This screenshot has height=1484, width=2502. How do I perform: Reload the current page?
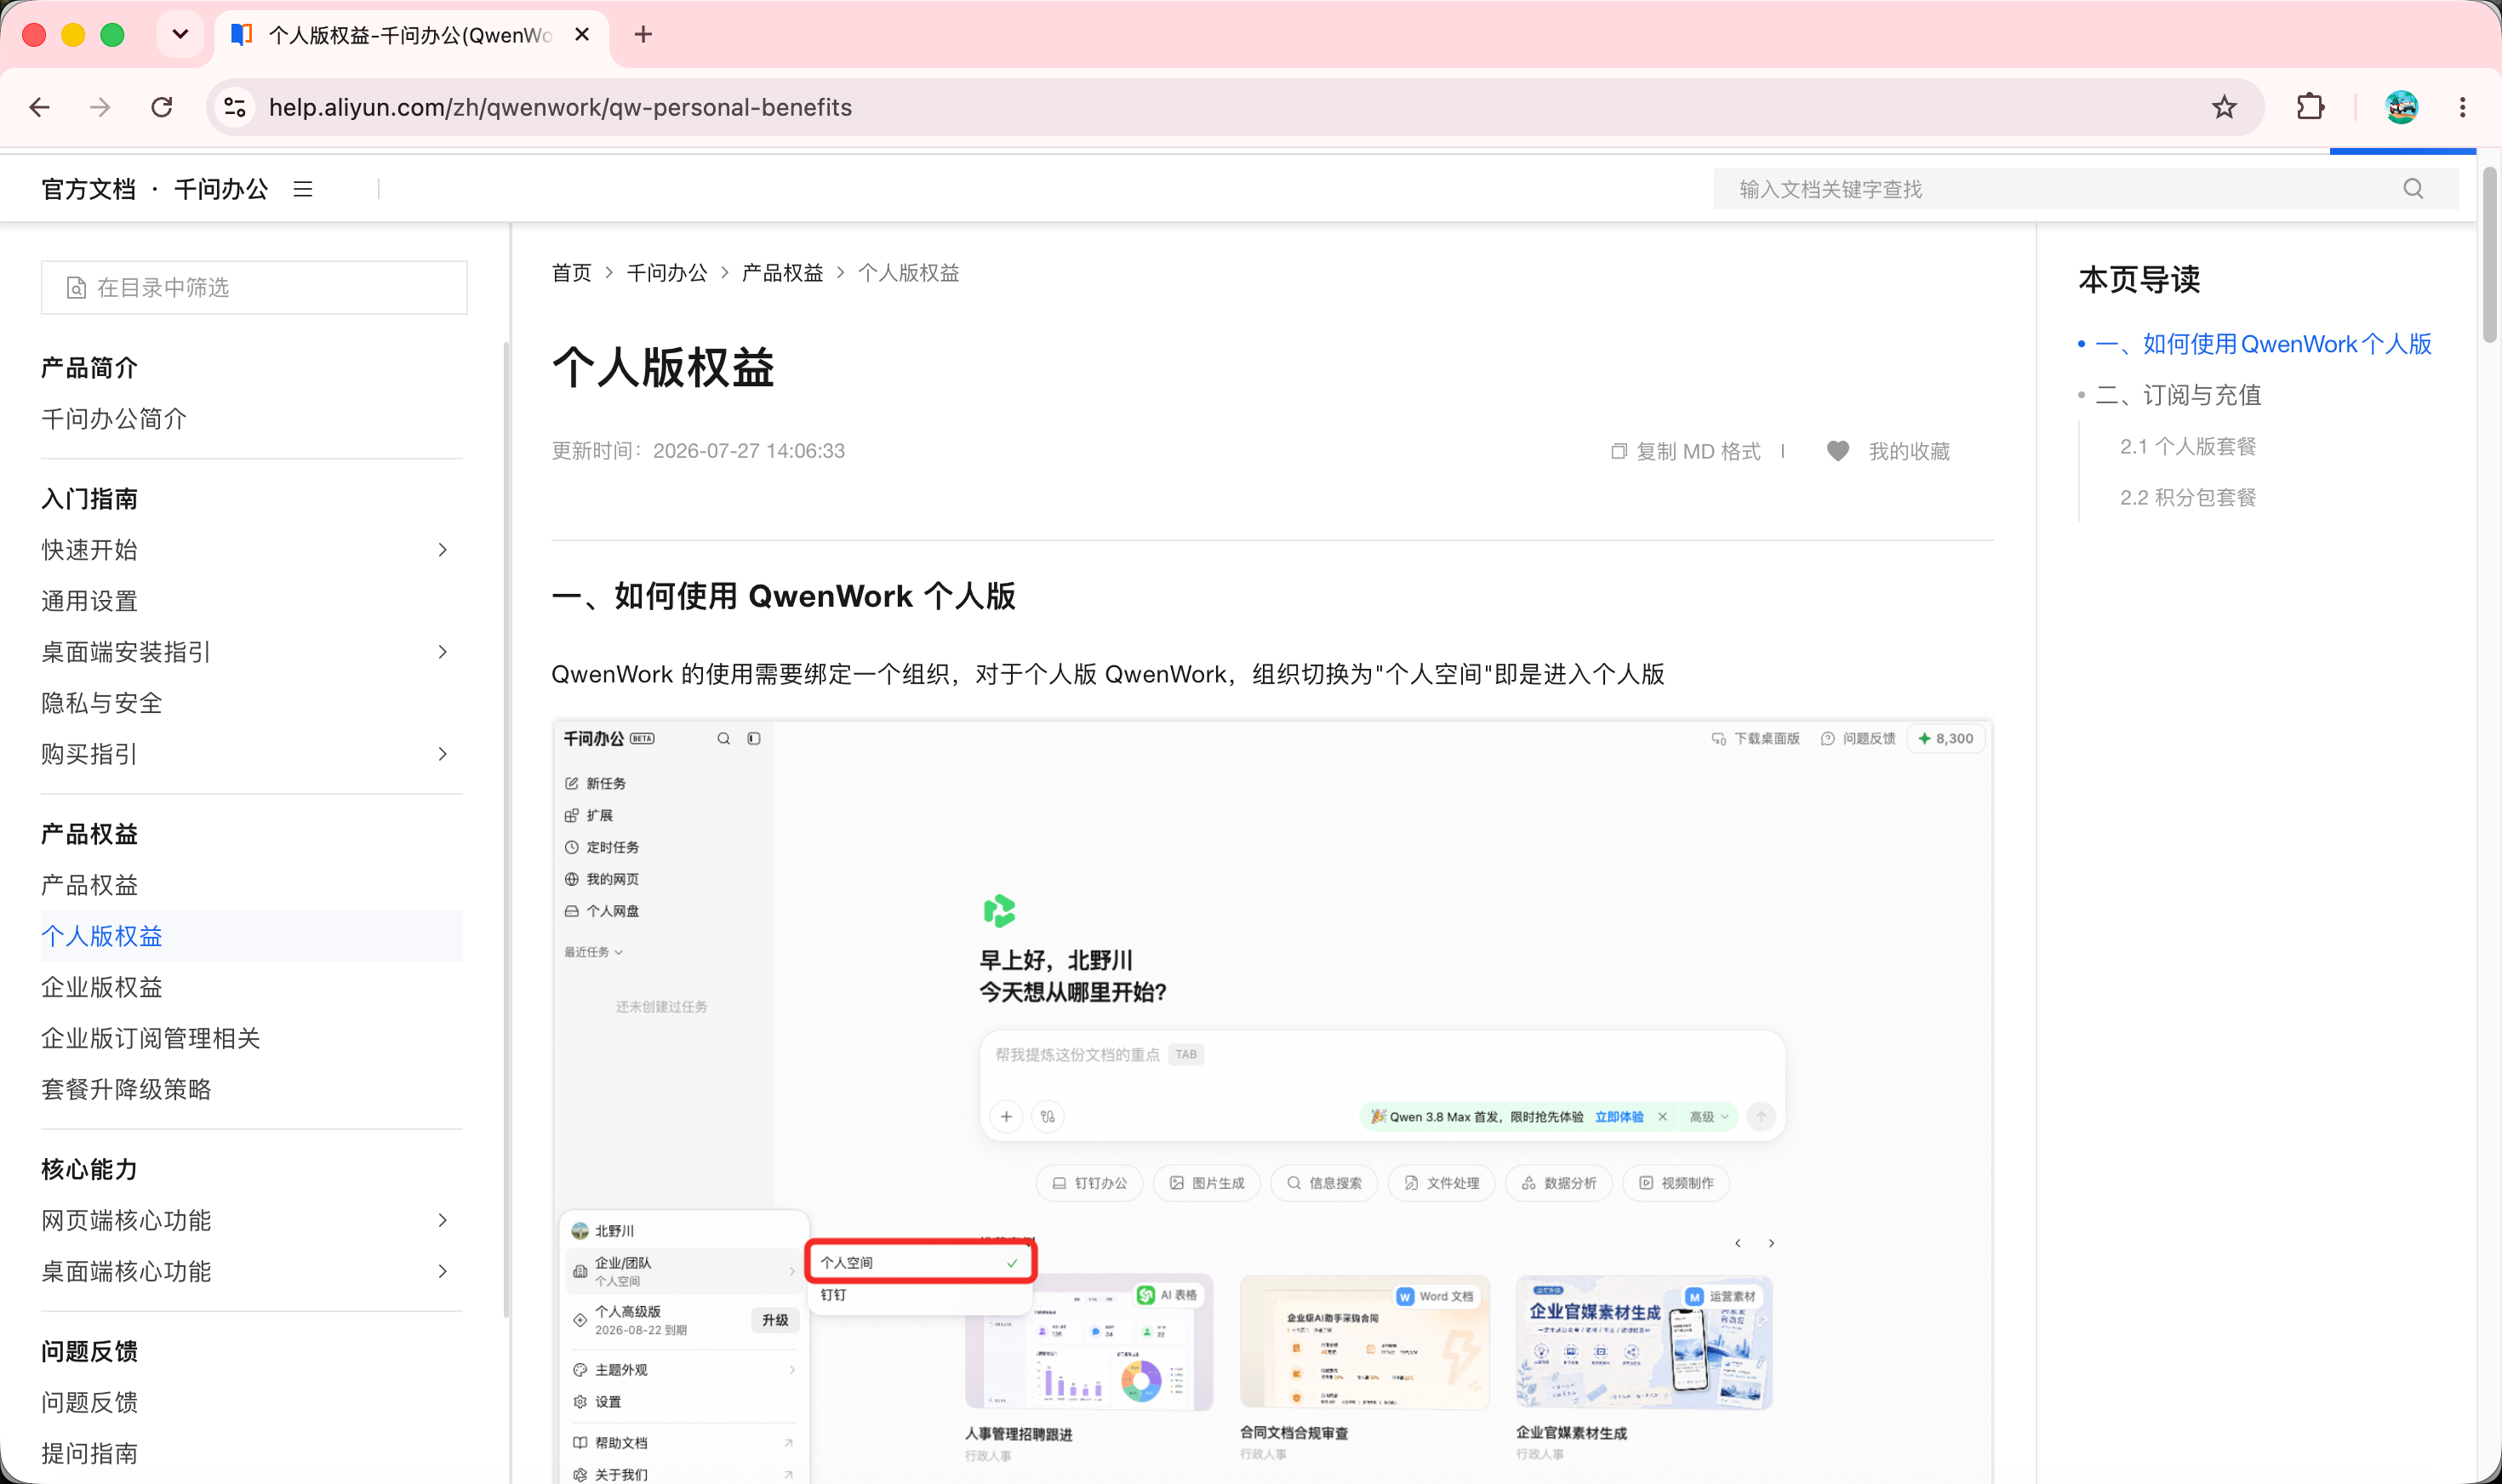(x=162, y=107)
